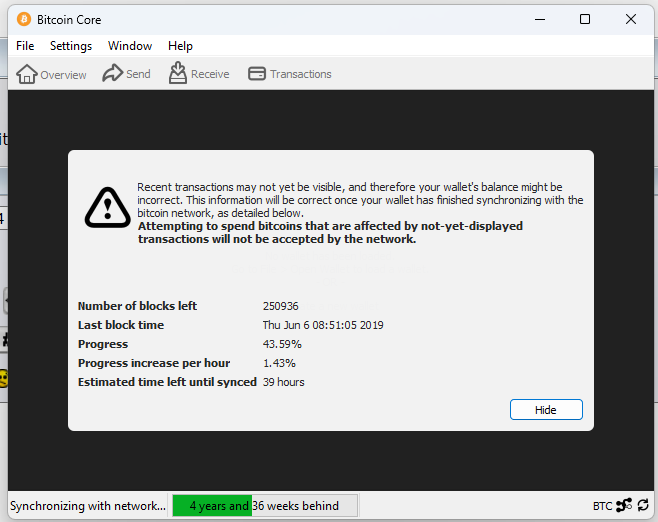Image resolution: width=658 pixels, height=522 pixels.
Task: Click the Hide button
Action: (x=546, y=410)
